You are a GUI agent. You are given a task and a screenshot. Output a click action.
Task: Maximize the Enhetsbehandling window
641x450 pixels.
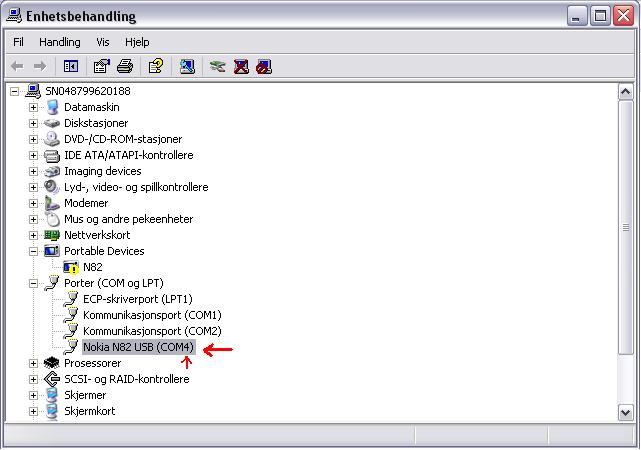(600, 16)
